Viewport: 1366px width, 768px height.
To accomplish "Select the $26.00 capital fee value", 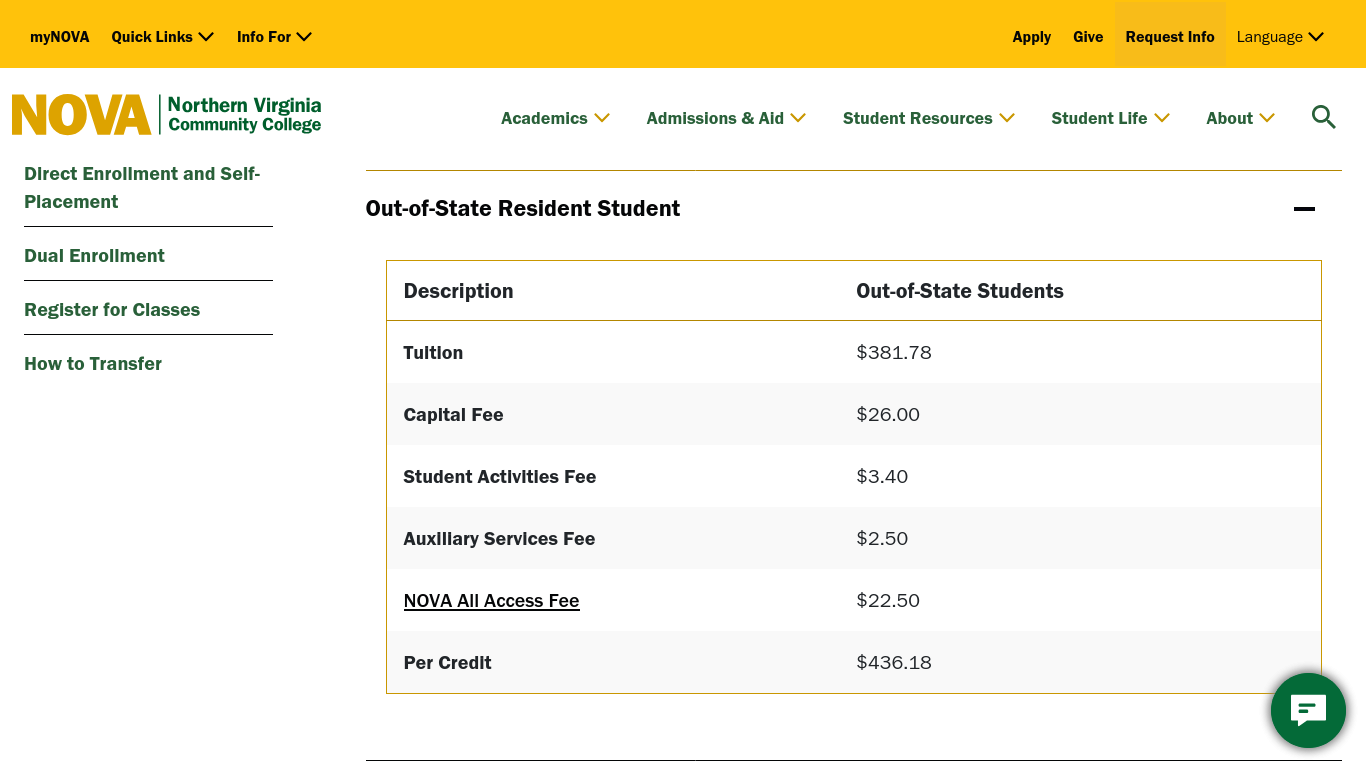I will coord(888,415).
